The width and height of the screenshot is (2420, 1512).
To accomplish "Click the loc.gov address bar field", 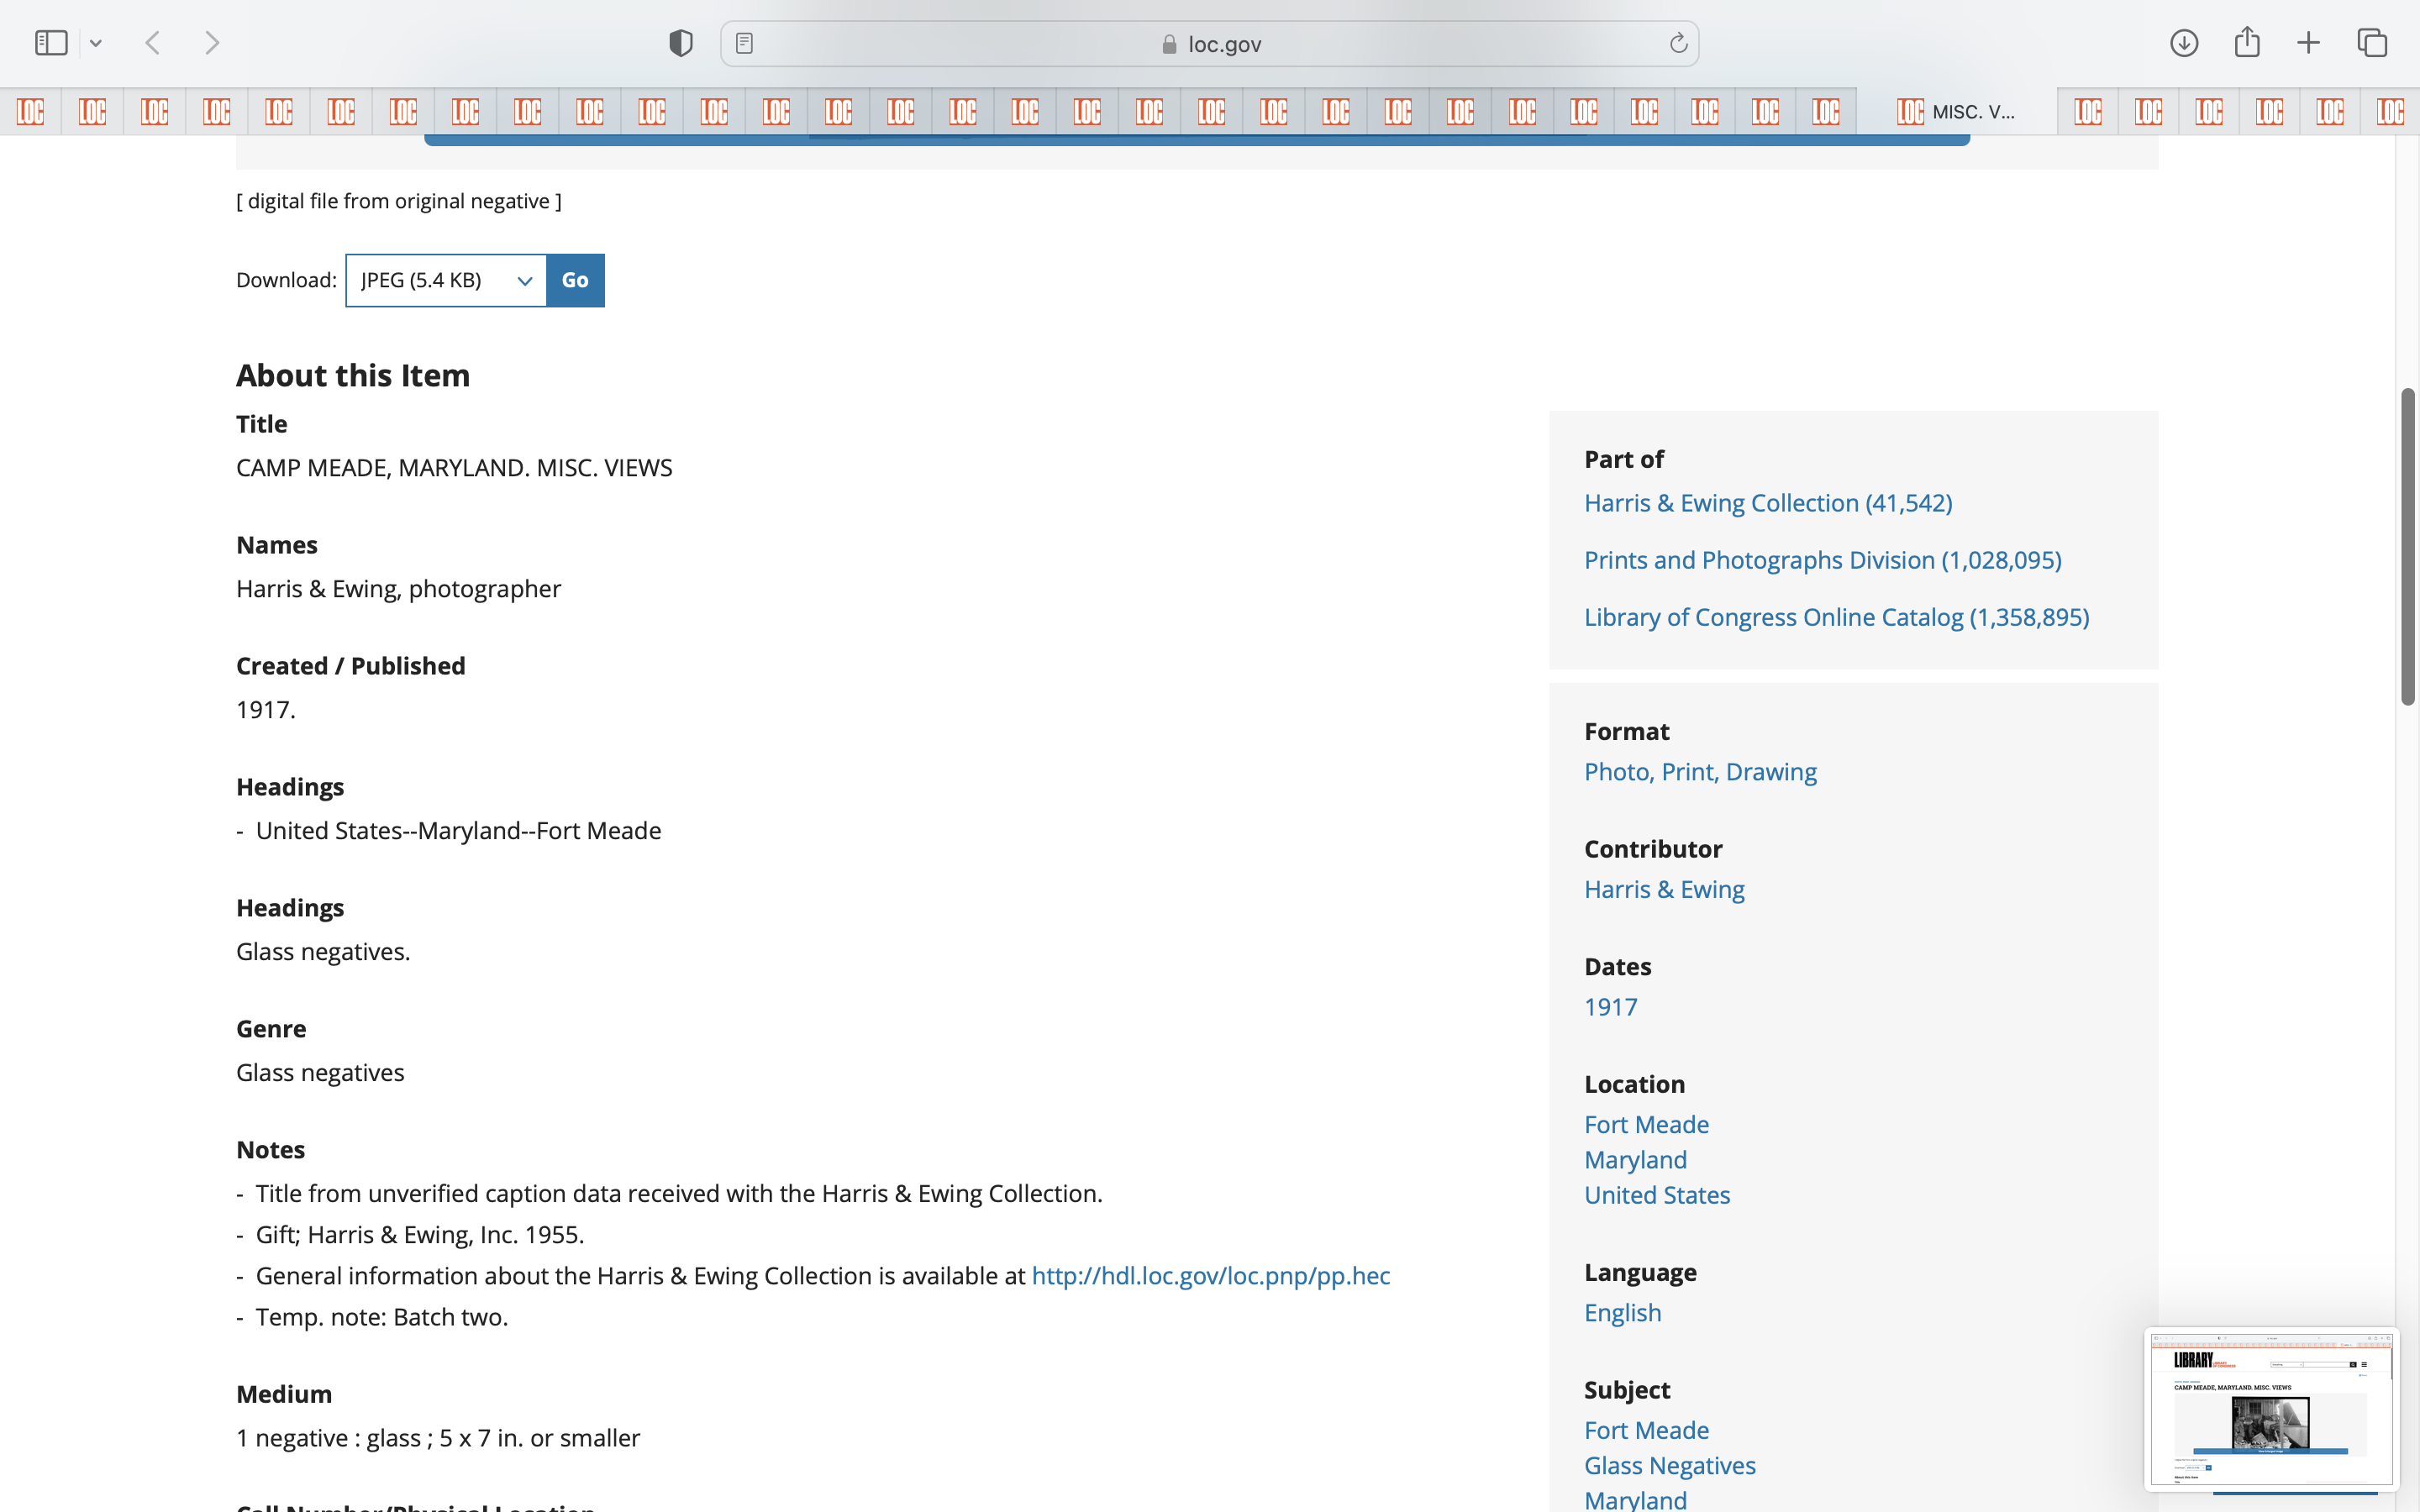I will pyautogui.click(x=1210, y=44).
